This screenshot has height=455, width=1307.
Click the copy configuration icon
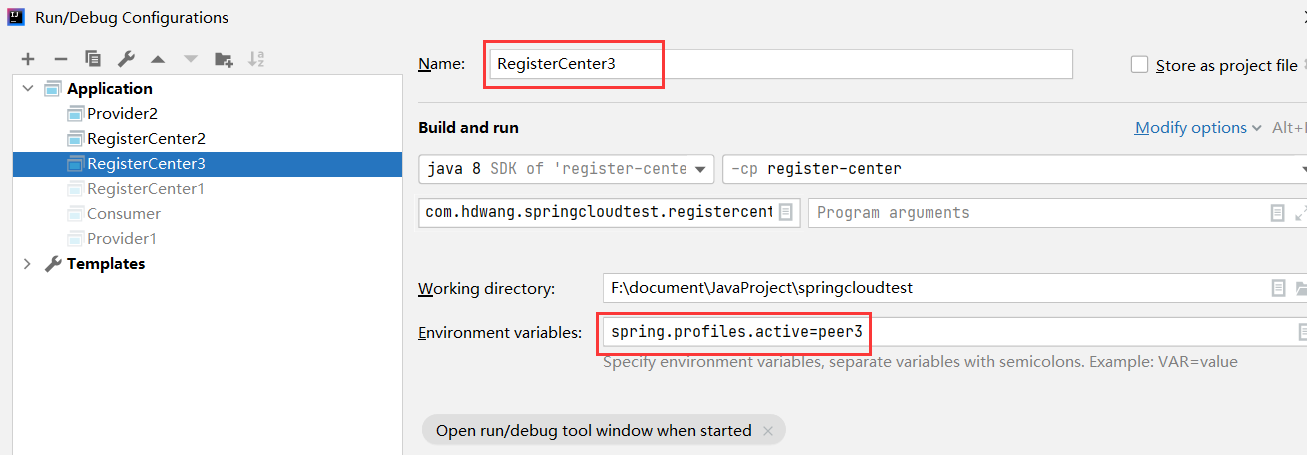pos(93,59)
